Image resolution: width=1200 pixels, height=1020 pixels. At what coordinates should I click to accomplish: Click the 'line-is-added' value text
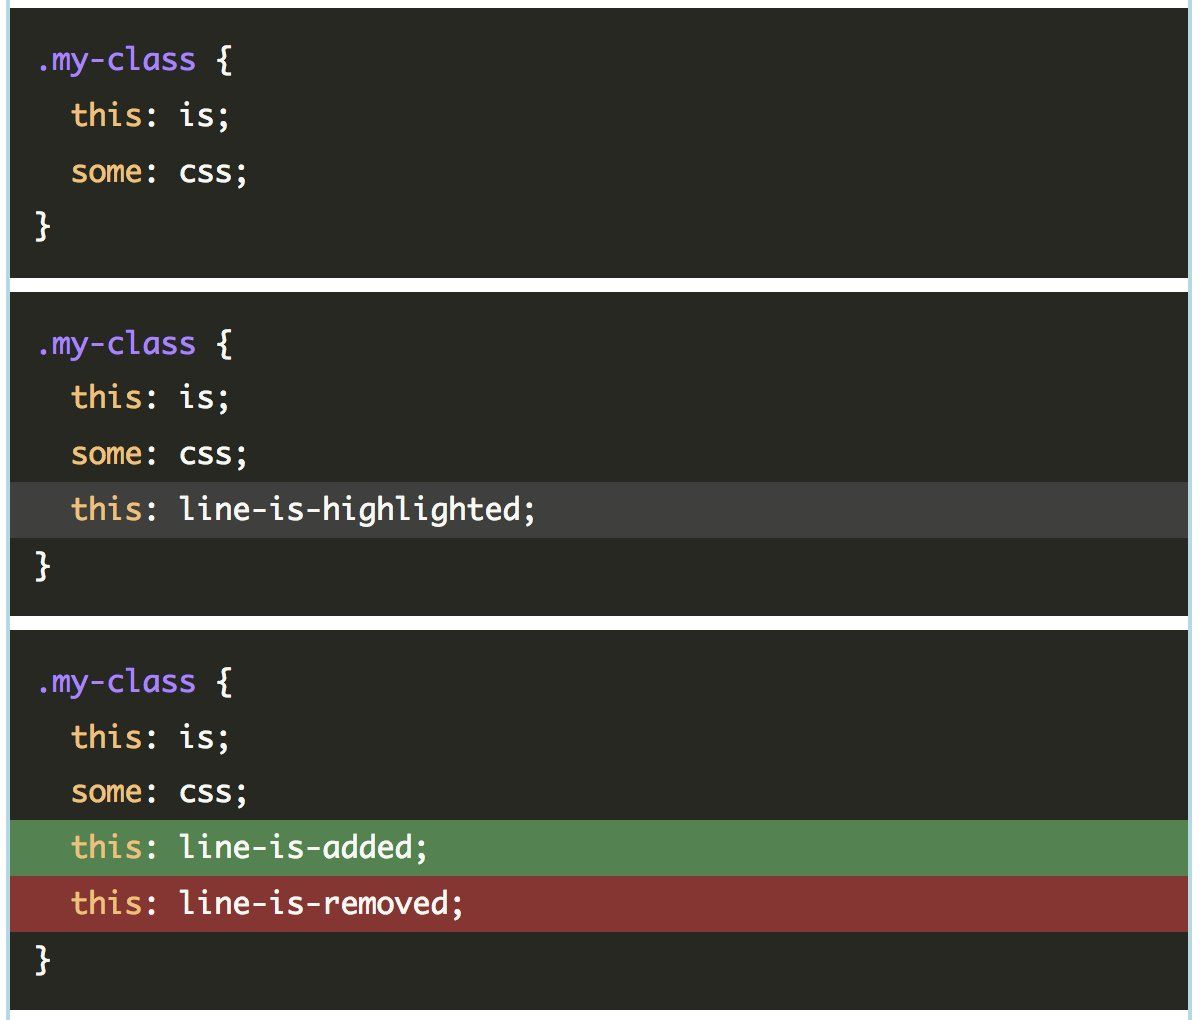click(x=297, y=848)
